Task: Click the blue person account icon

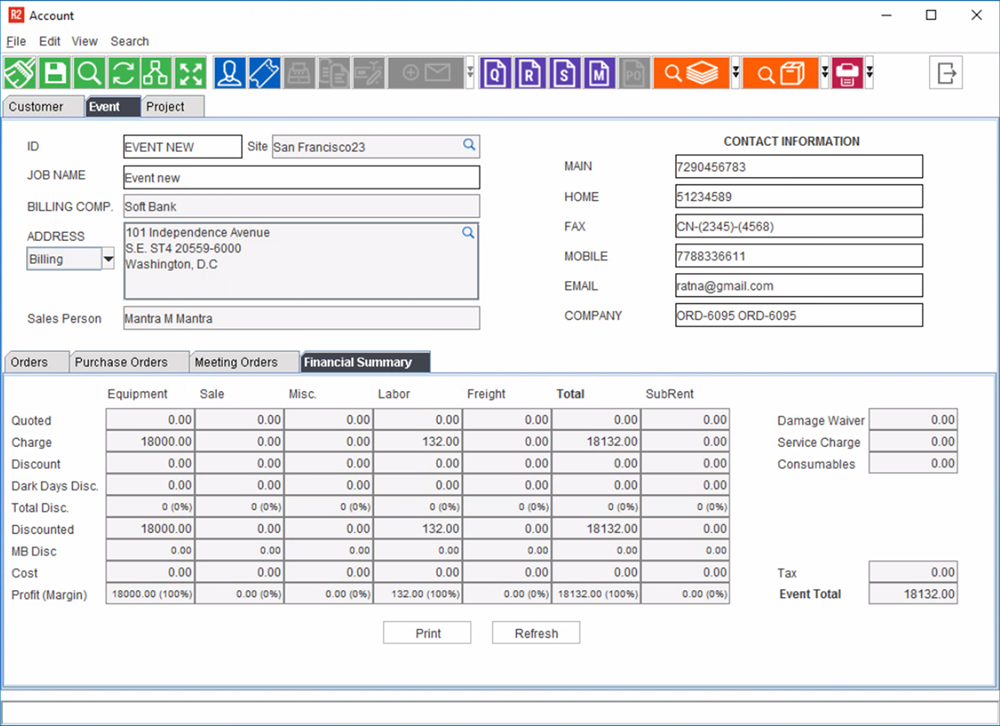Action: (x=230, y=73)
